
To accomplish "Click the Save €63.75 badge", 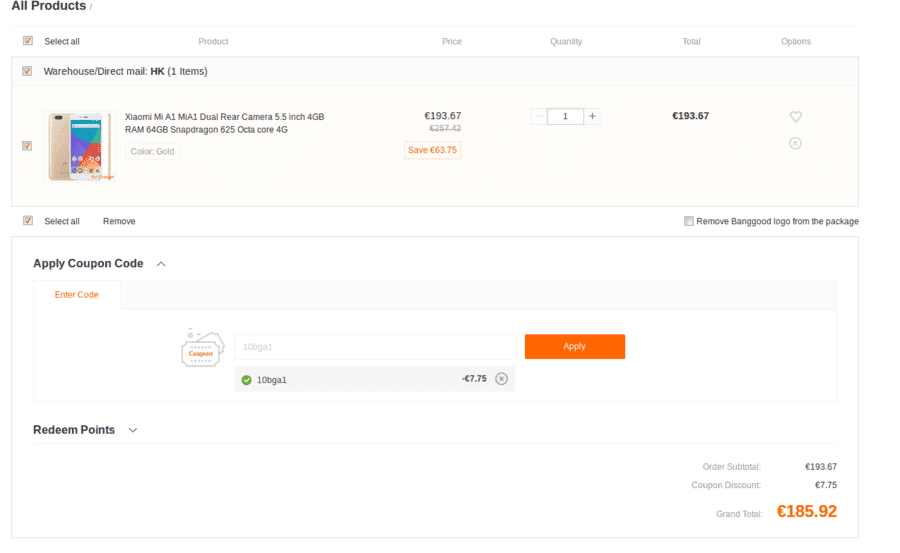I will [x=432, y=150].
